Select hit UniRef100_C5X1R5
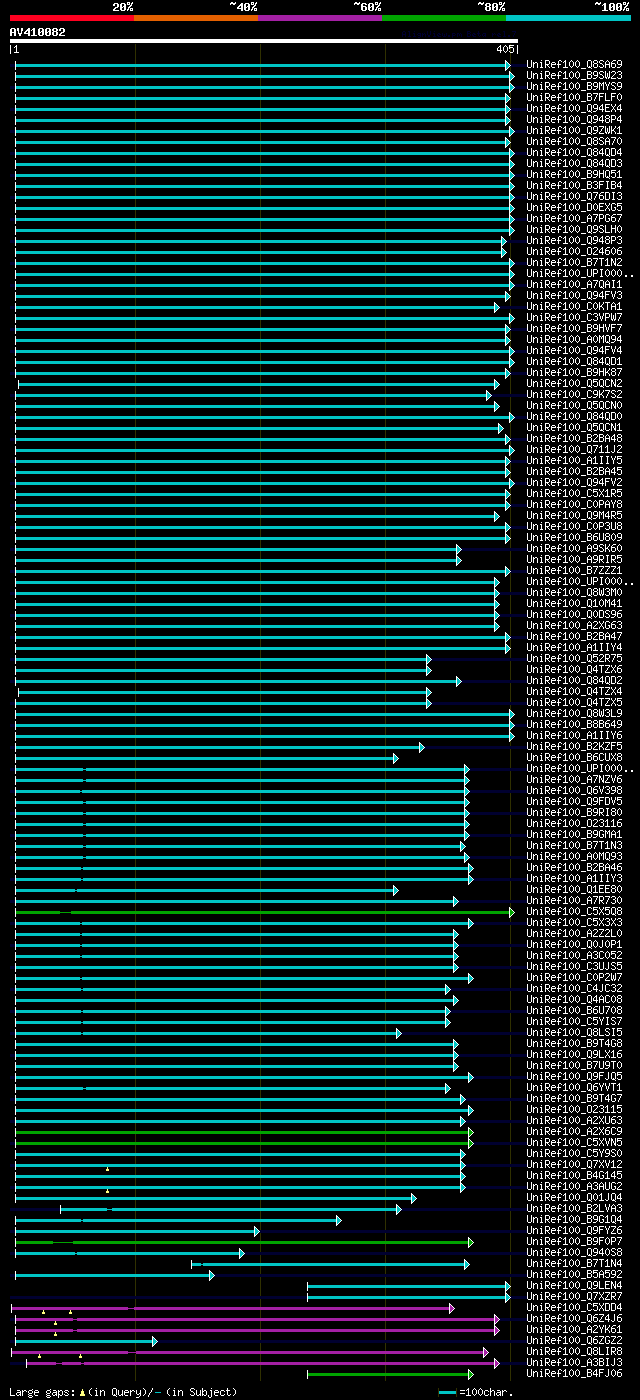 pyautogui.click(x=574, y=494)
